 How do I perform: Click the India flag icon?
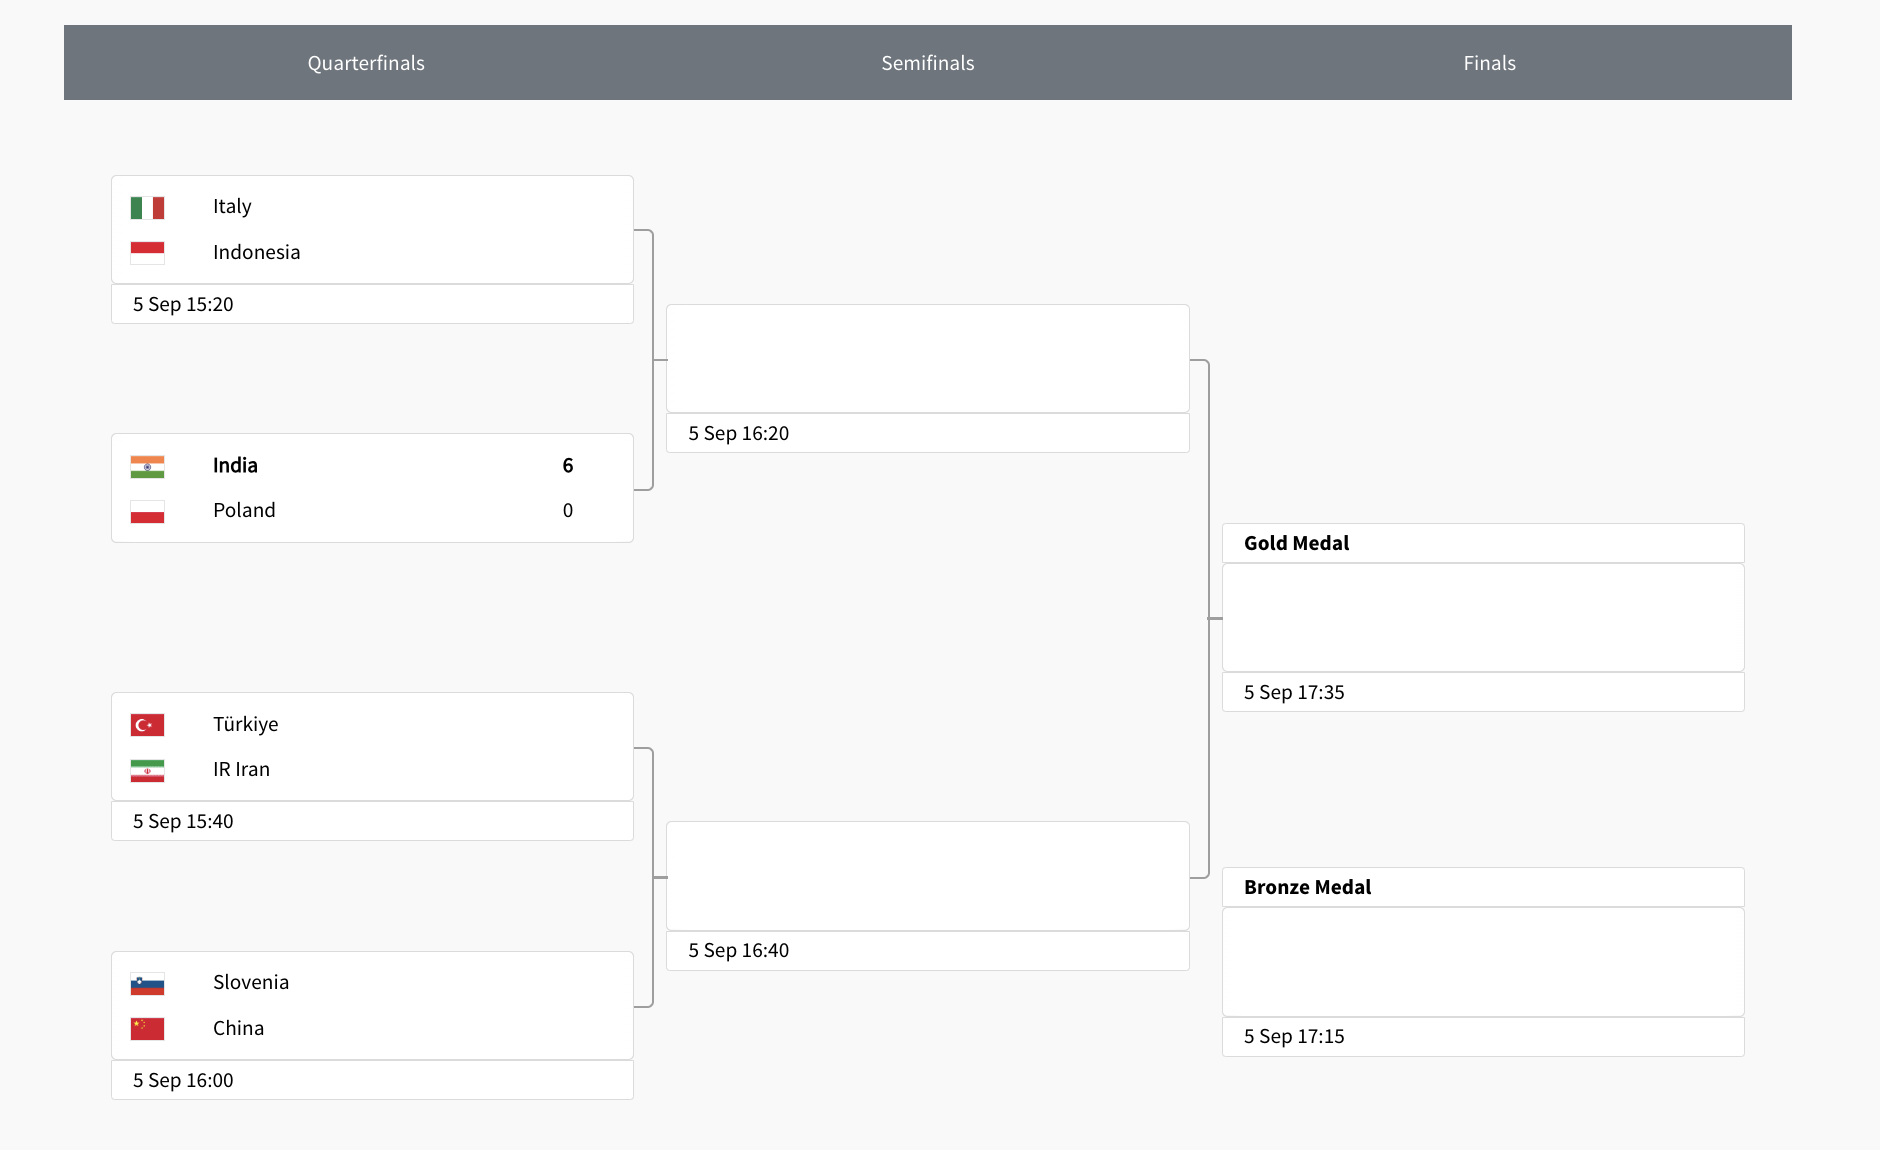tap(147, 467)
